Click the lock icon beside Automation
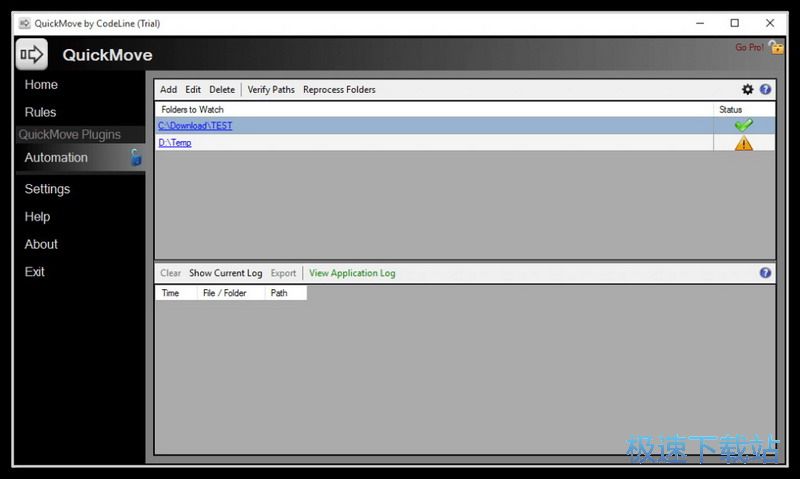Image resolution: width=800 pixels, height=479 pixels. tap(136, 157)
